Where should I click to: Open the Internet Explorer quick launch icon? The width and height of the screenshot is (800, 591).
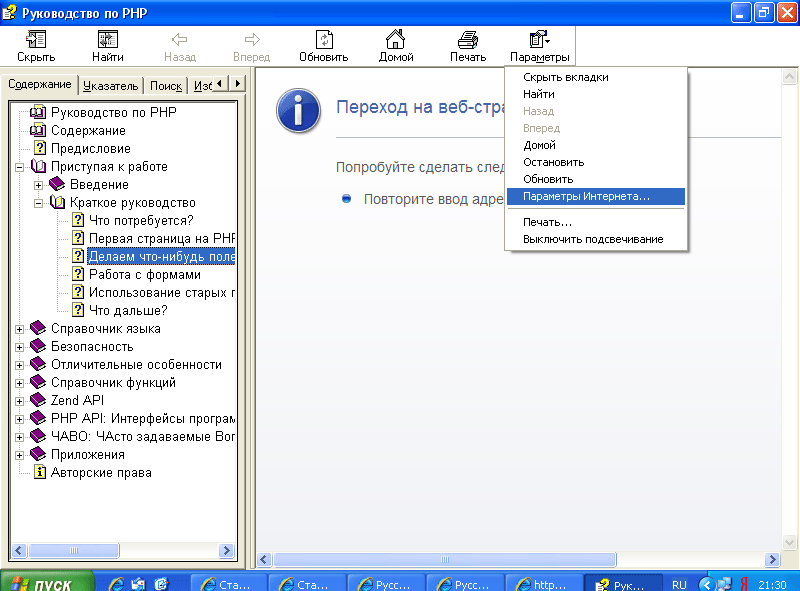tap(117, 584)
